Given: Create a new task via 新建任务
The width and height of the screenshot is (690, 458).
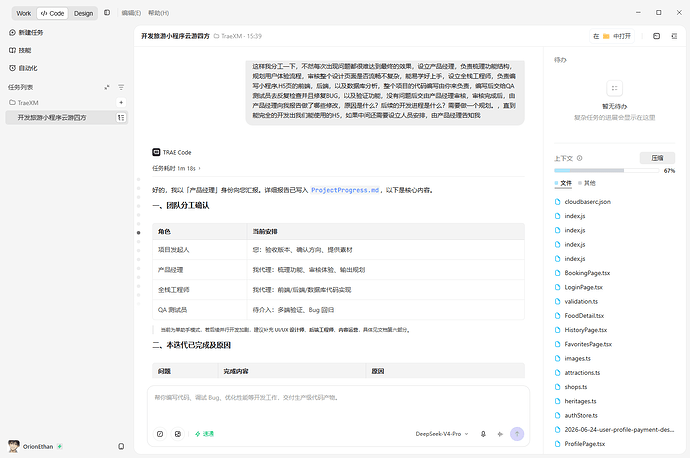Looking at the screenshot, I should pyautogui.click(x=26, y=33).
